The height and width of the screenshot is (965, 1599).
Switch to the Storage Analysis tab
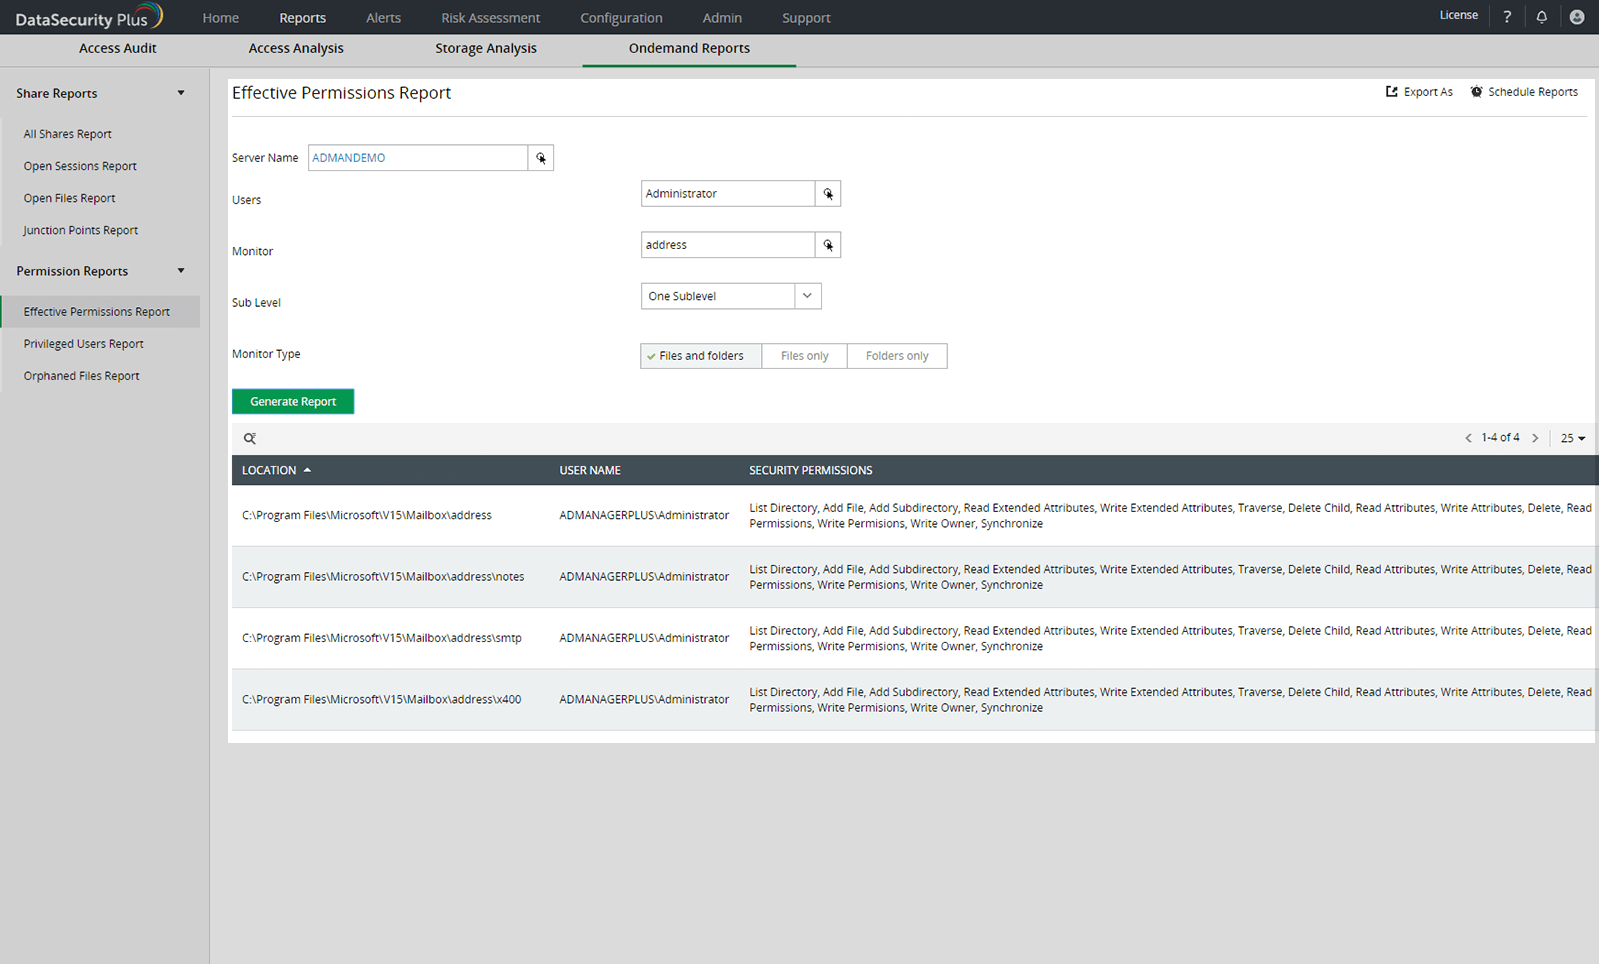(x=486, y=48)
